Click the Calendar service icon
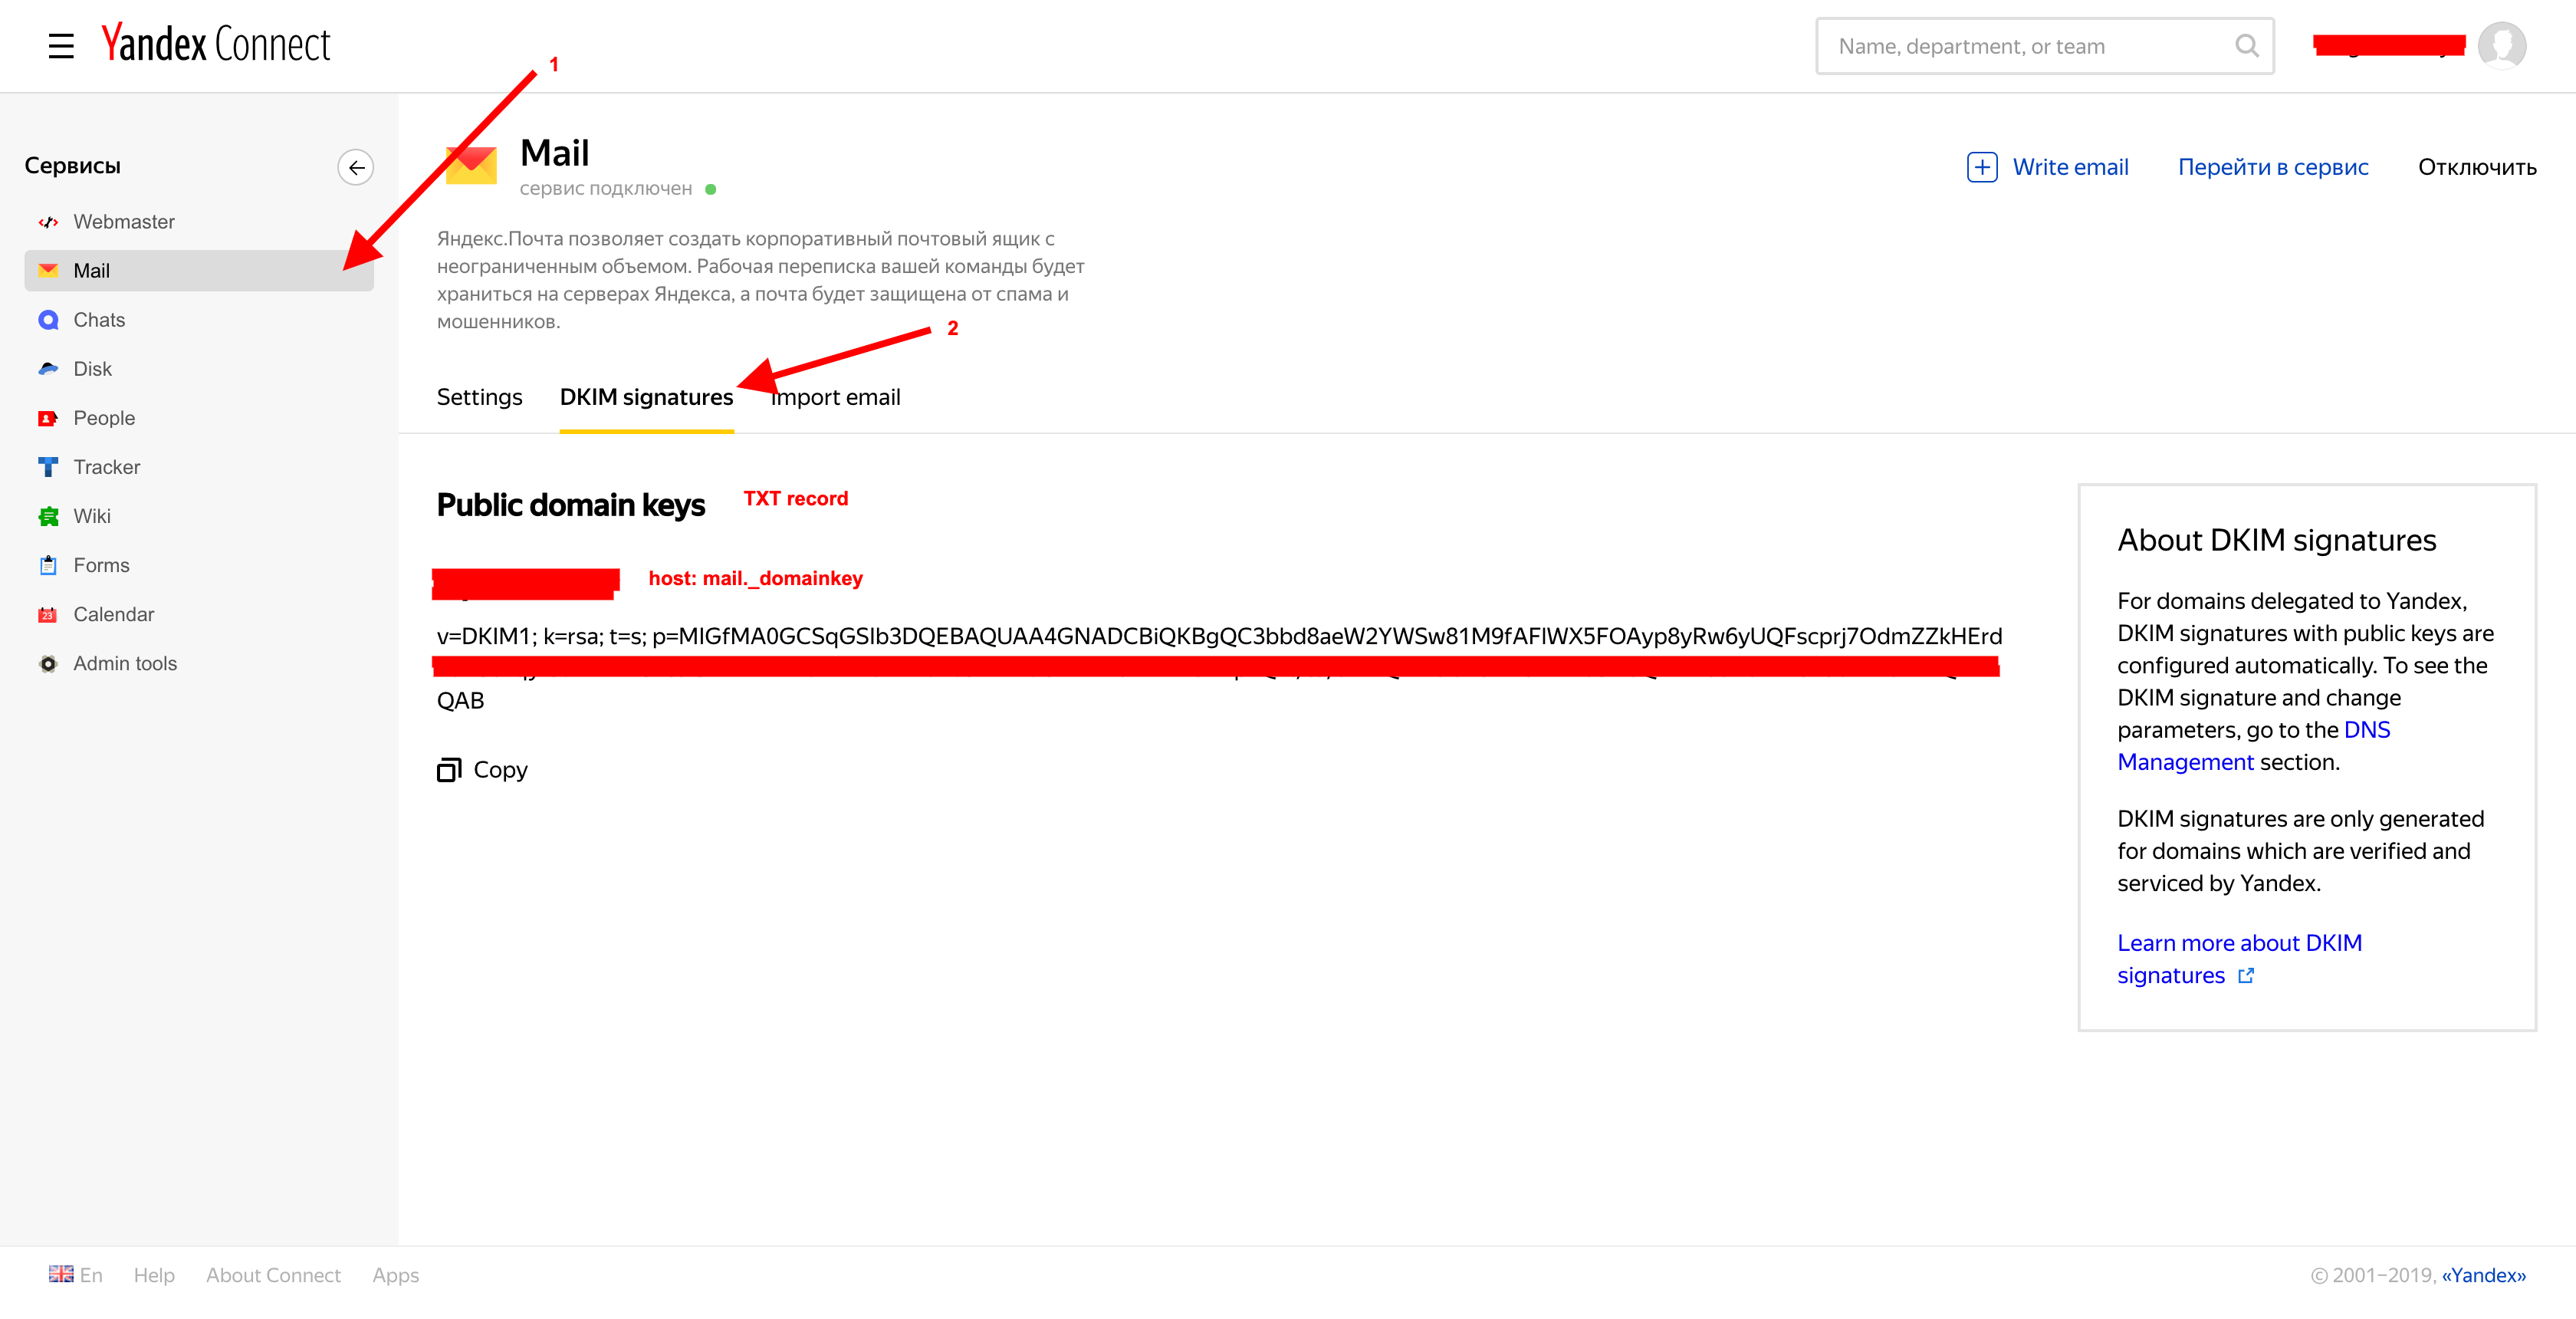 click(48, 614)
